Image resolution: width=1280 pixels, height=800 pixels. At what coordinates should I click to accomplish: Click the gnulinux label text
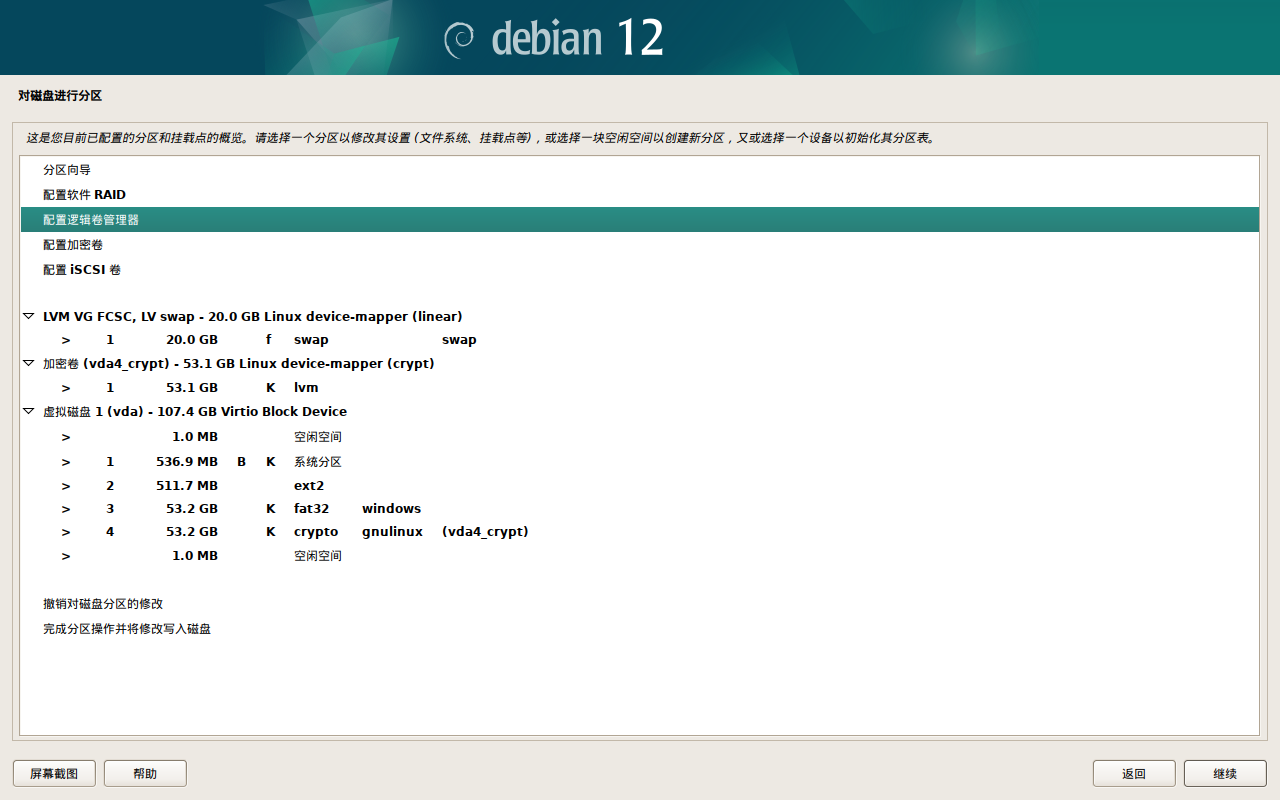point(392,532)
